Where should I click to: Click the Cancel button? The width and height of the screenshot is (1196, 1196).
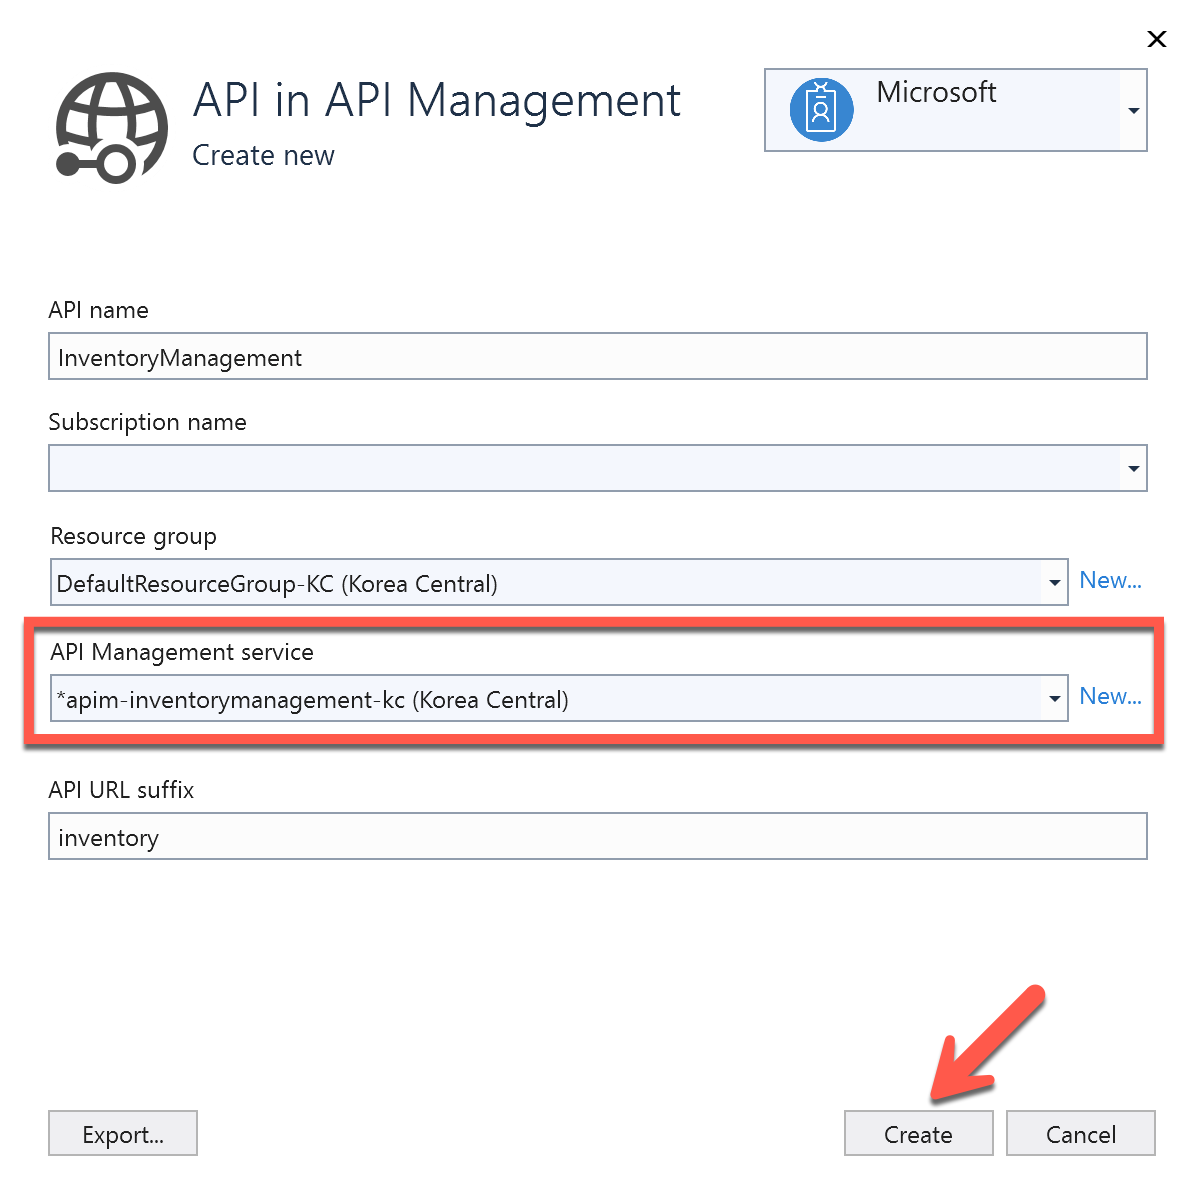point(1080,1134)
